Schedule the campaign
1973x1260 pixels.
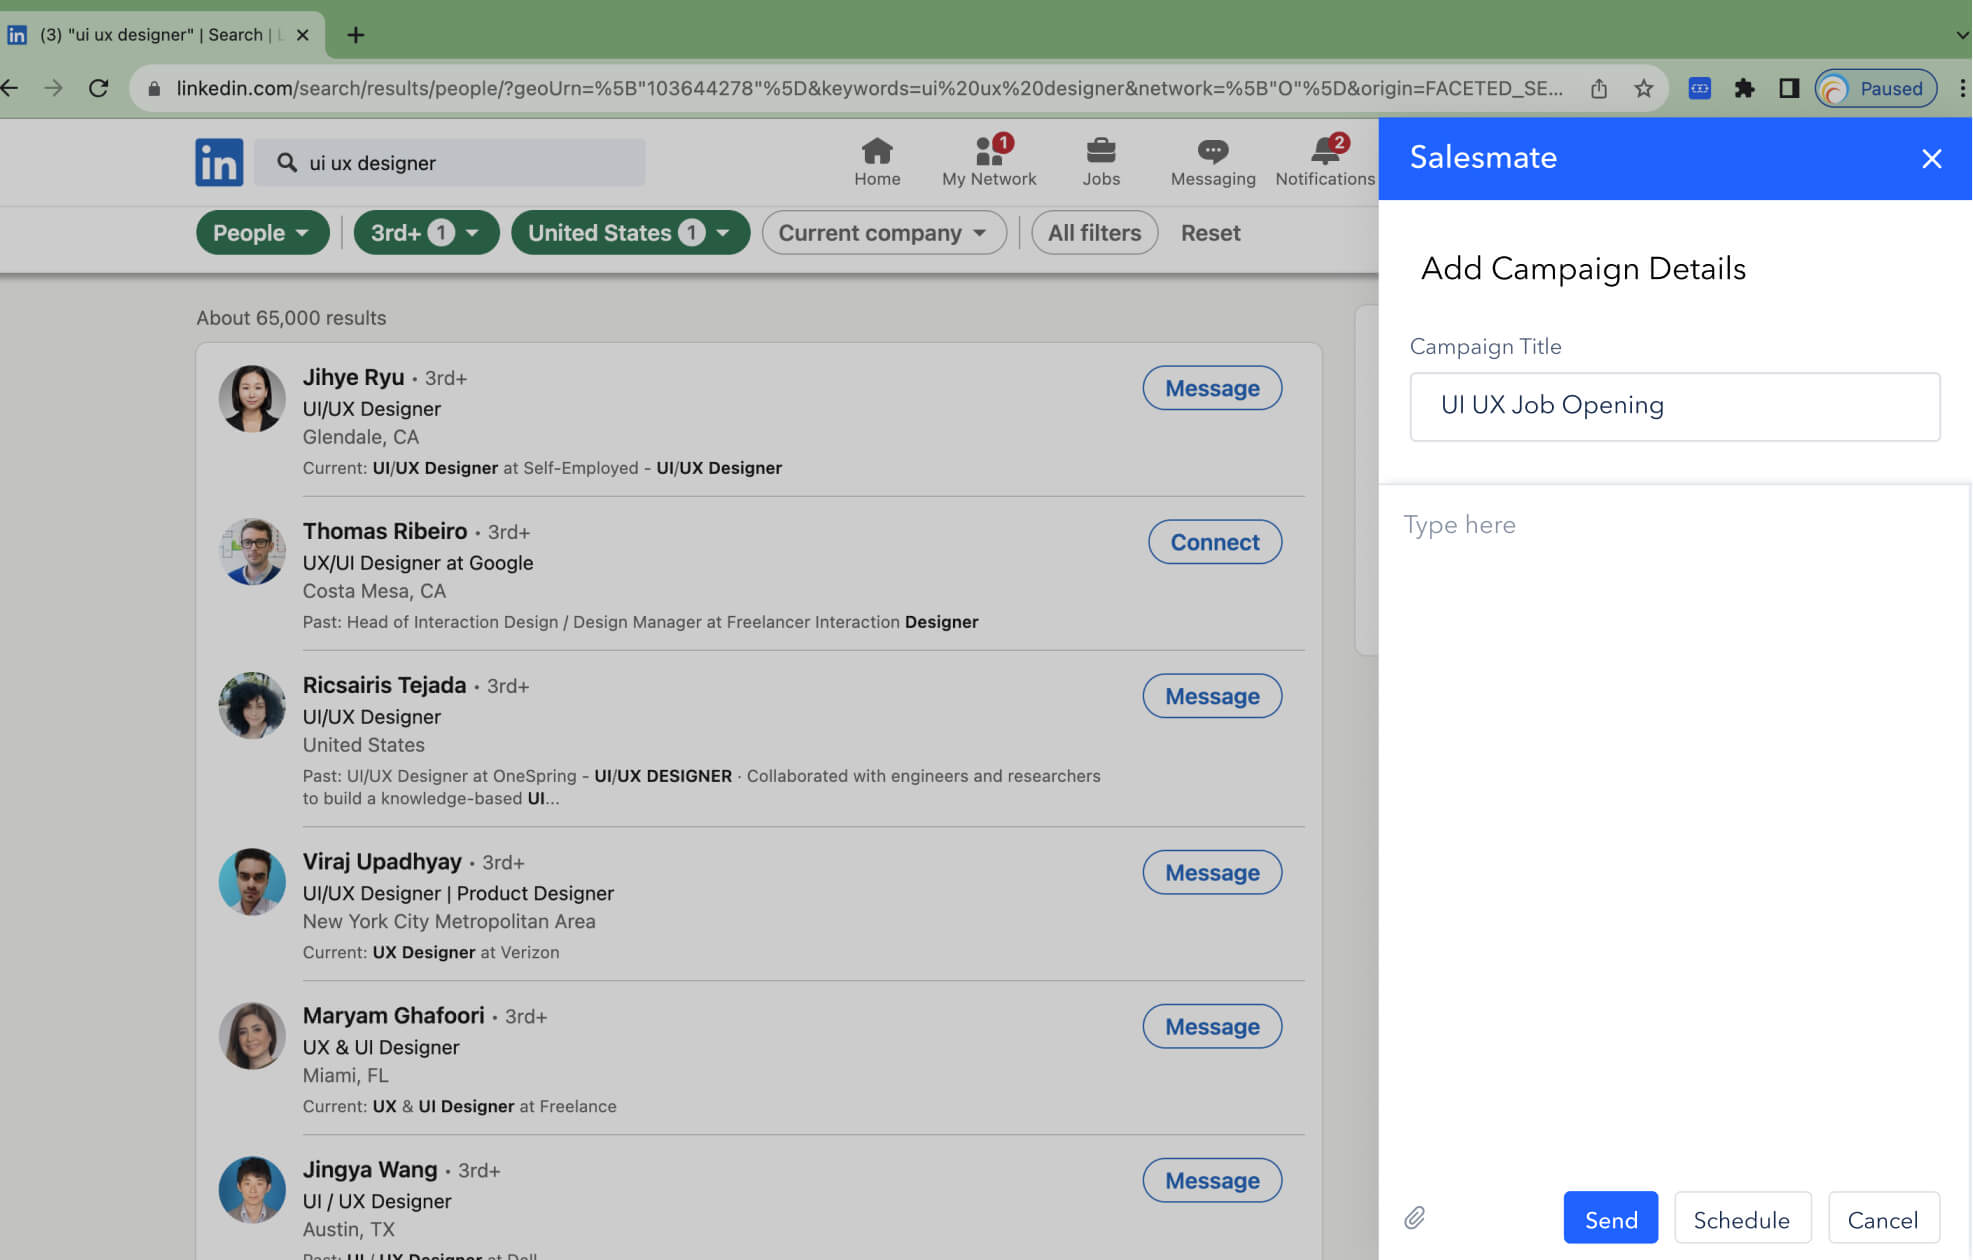[x=1741, y=1218]
